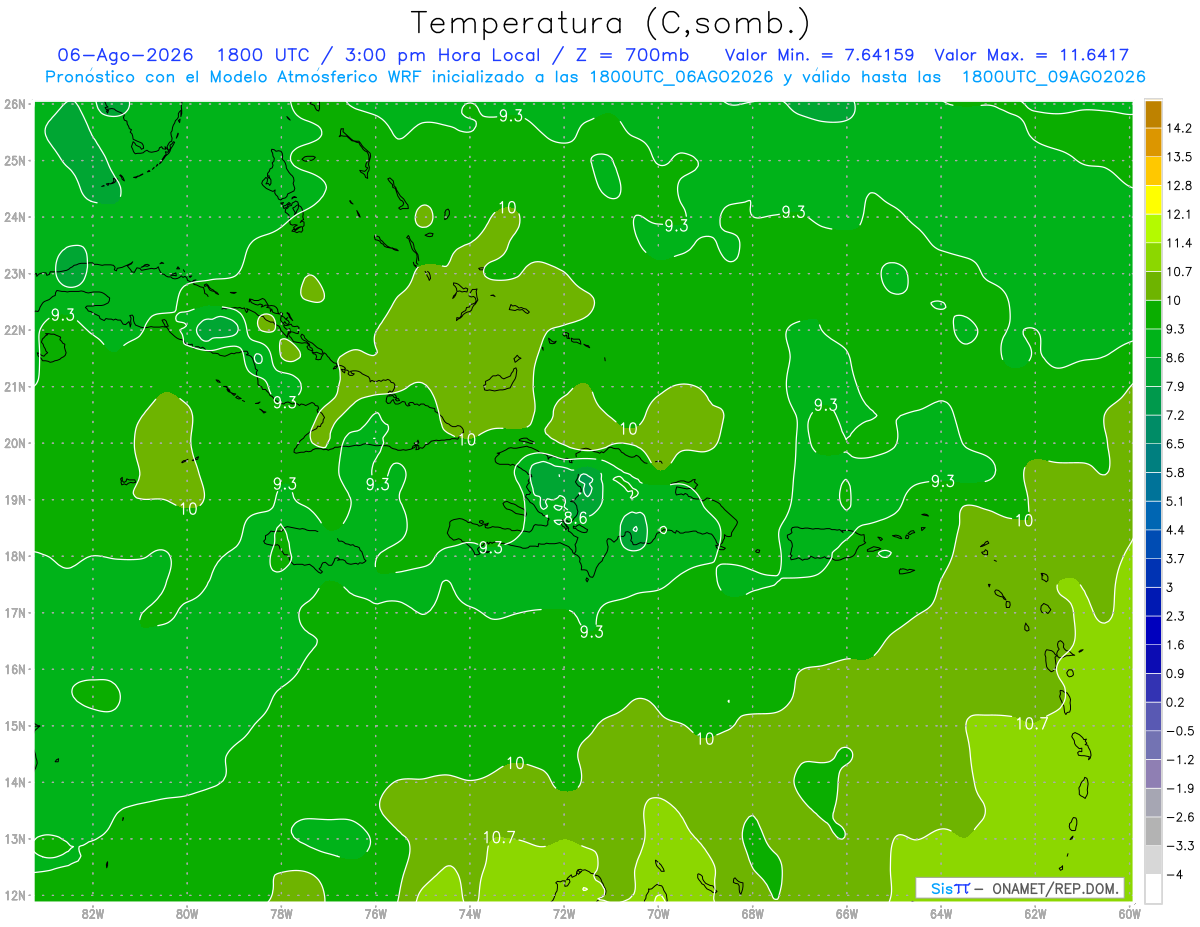This screenshot has height=927, width=1200.
Task: Click the orange swatch above 14.2 on scale
Action: (x=1153, y=114)
